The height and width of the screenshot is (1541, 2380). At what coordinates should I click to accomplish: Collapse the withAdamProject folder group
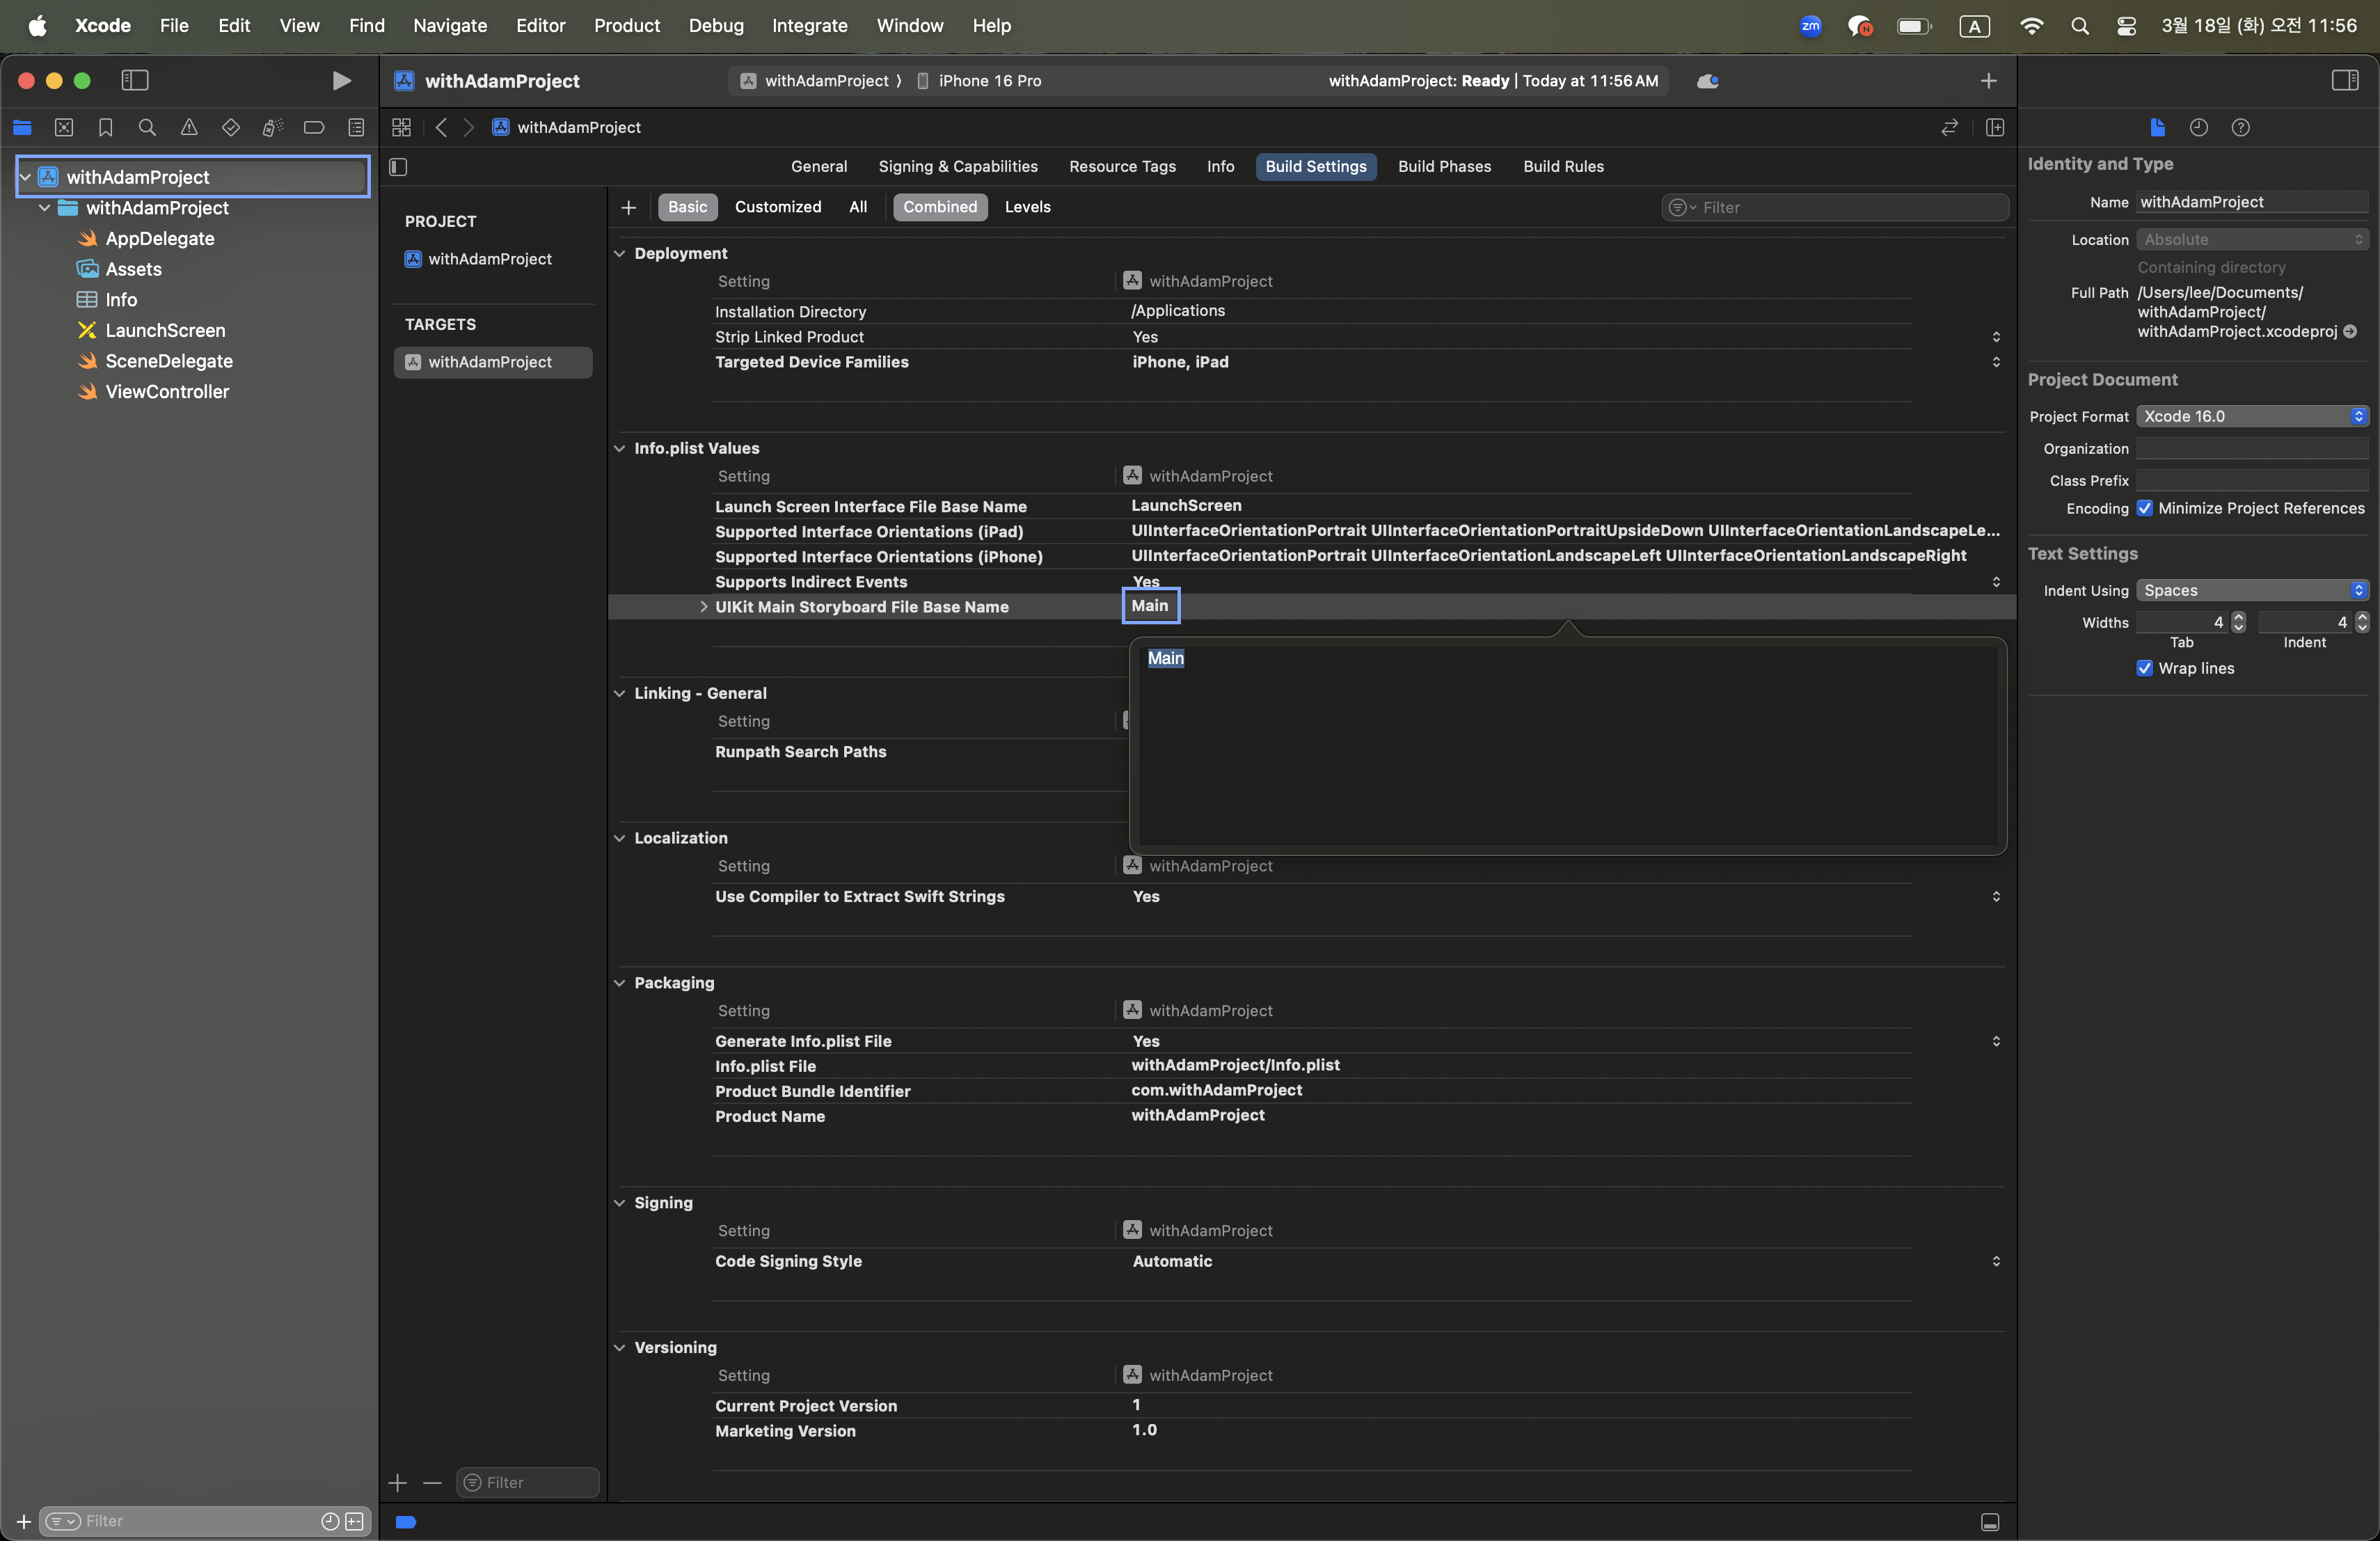[x=45, y=208]
